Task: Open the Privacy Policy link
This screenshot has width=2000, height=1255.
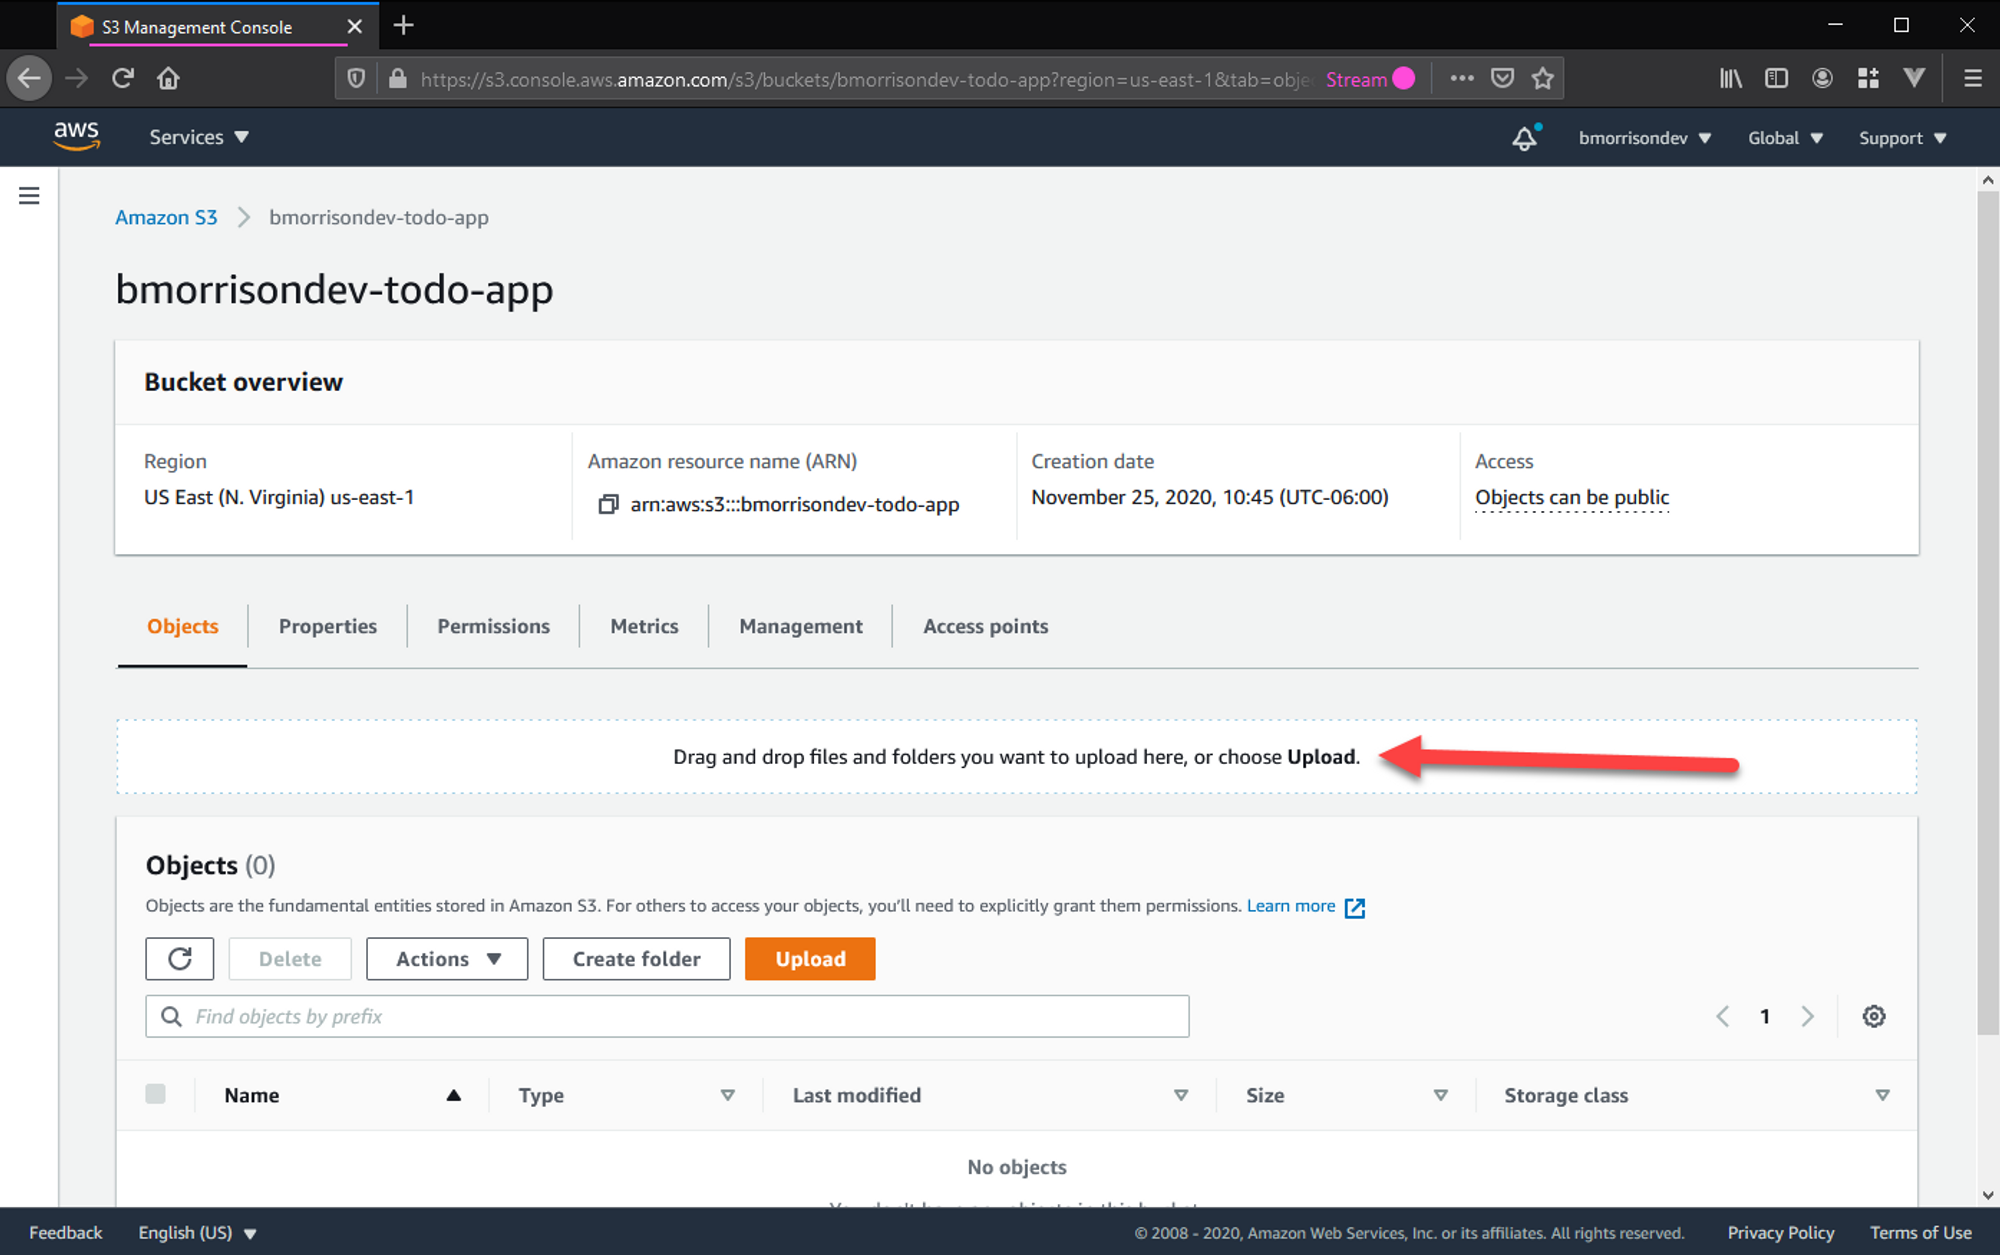Action: (1781, 1232)
